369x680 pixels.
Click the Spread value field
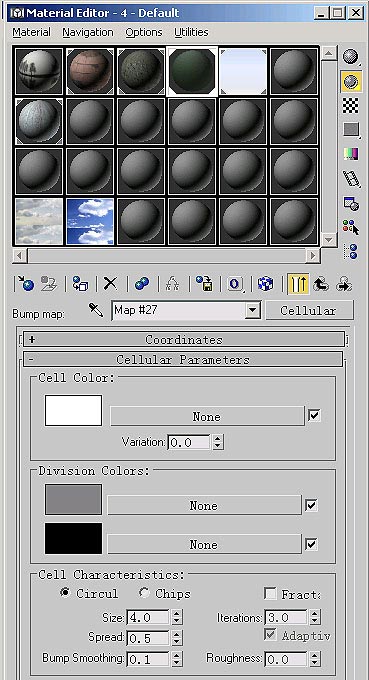pyautogui.click(x=148, y=638)
